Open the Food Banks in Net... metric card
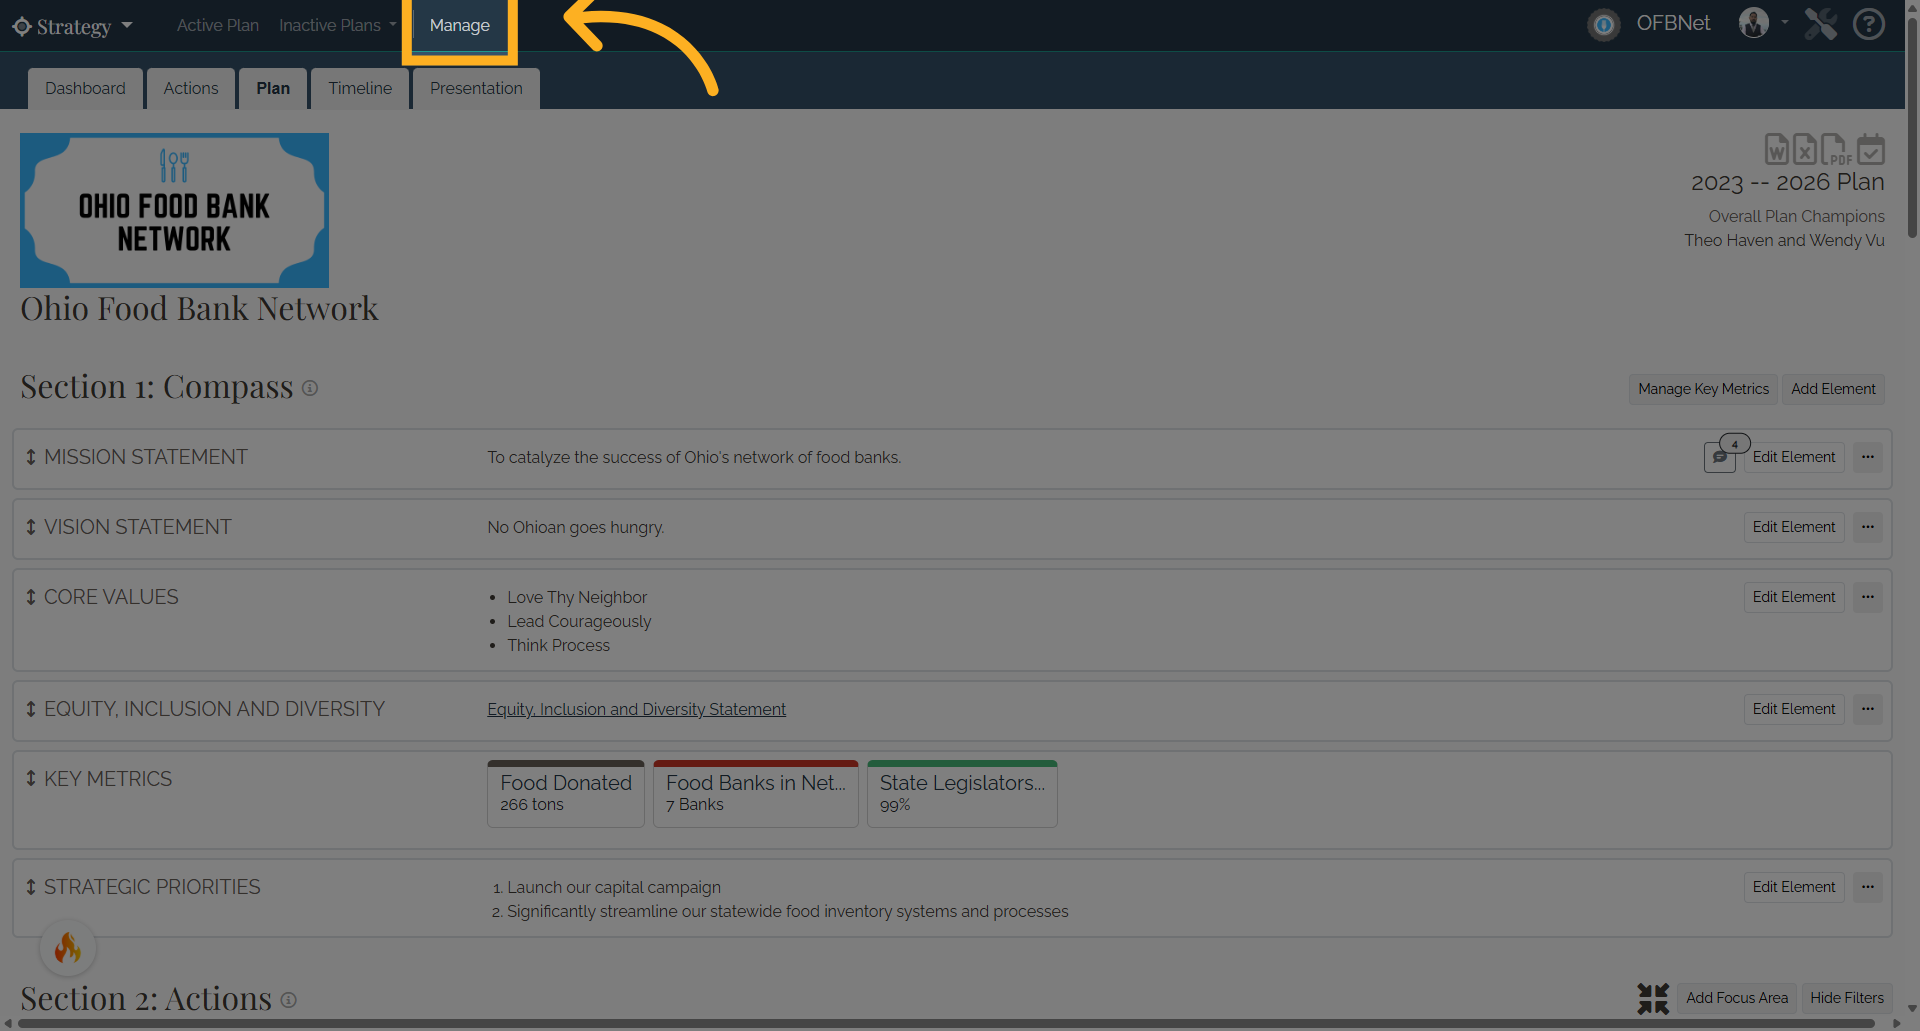 coord(756,794)
